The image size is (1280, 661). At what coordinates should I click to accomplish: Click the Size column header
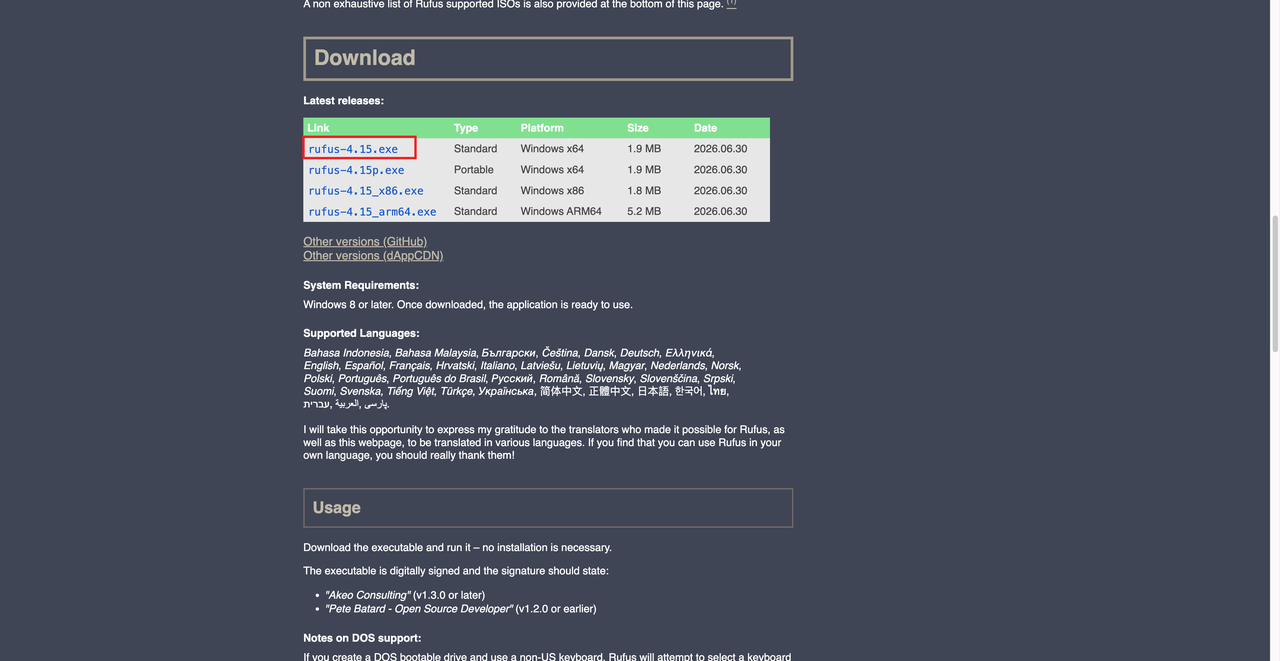638,128
